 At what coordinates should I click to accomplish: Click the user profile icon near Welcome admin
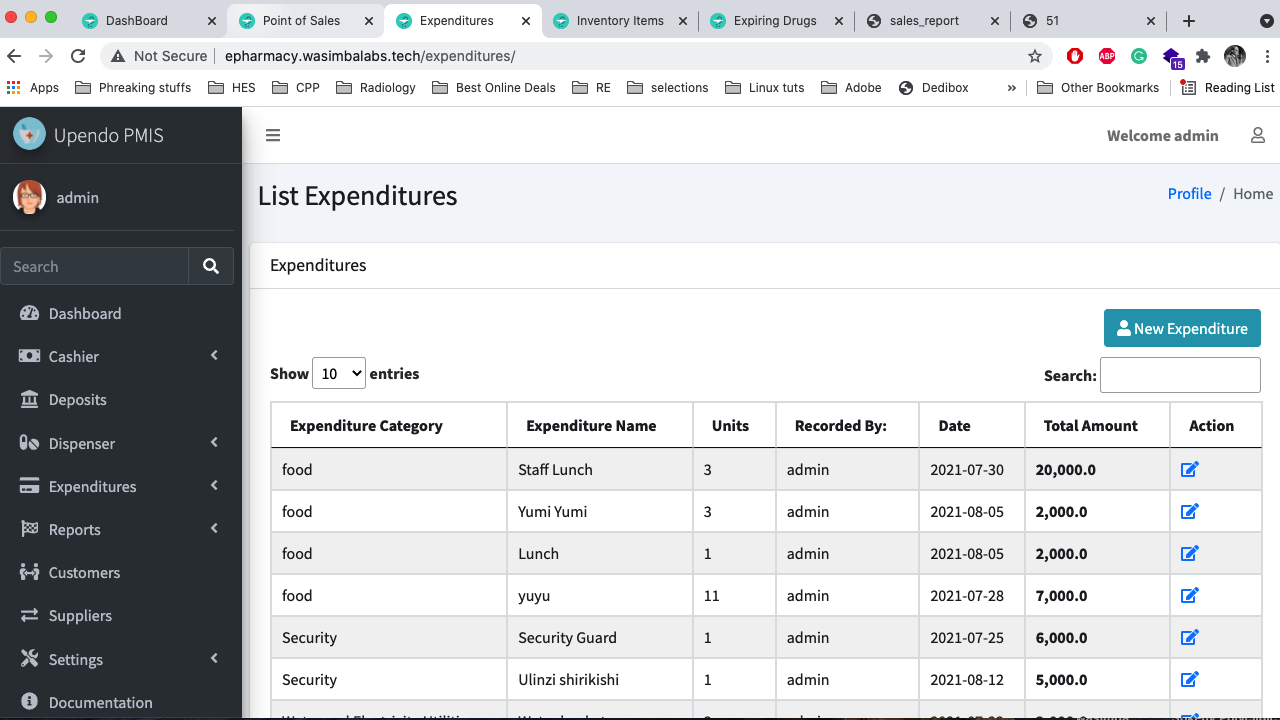click(1258, 136)
